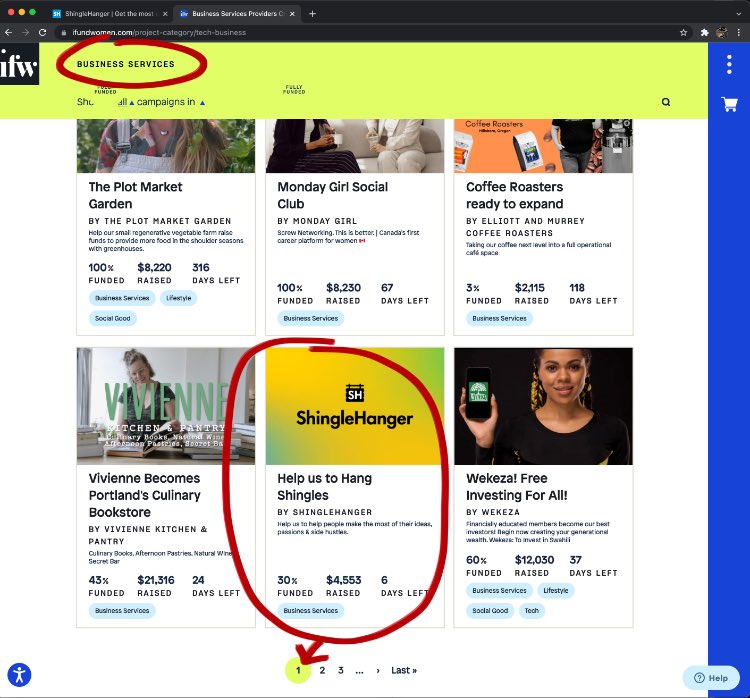Go back with the browser back arrow
The image size is (750, 698).
[8, 32]
